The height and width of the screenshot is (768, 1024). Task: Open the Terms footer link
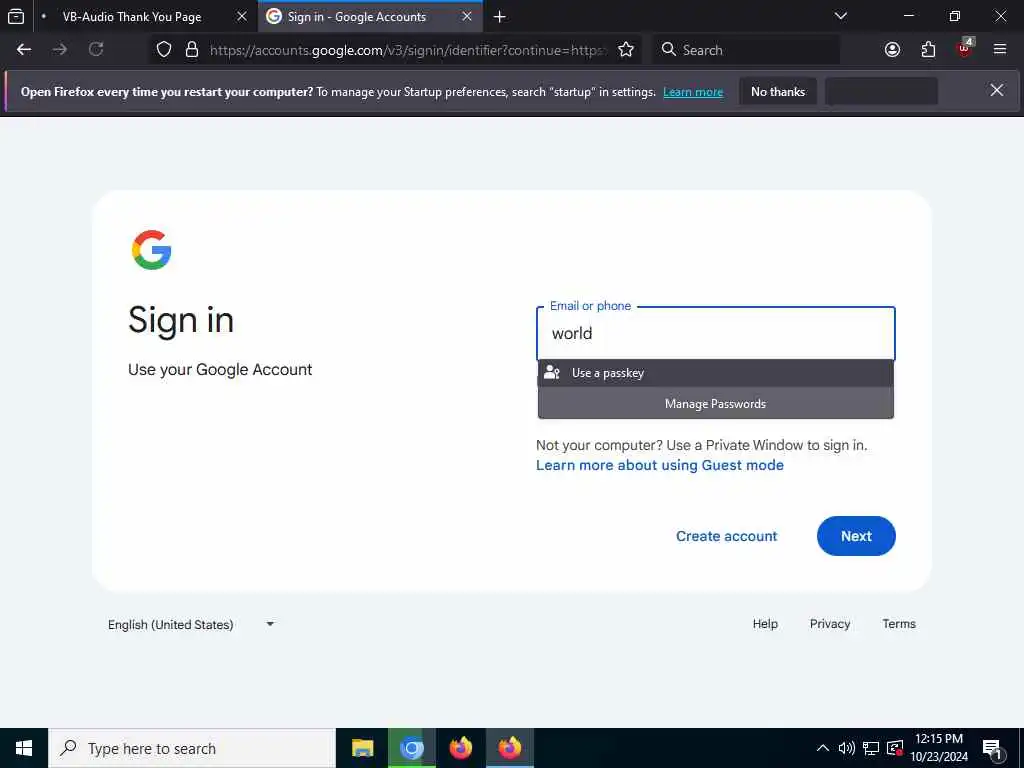click(x=899, y=624)
